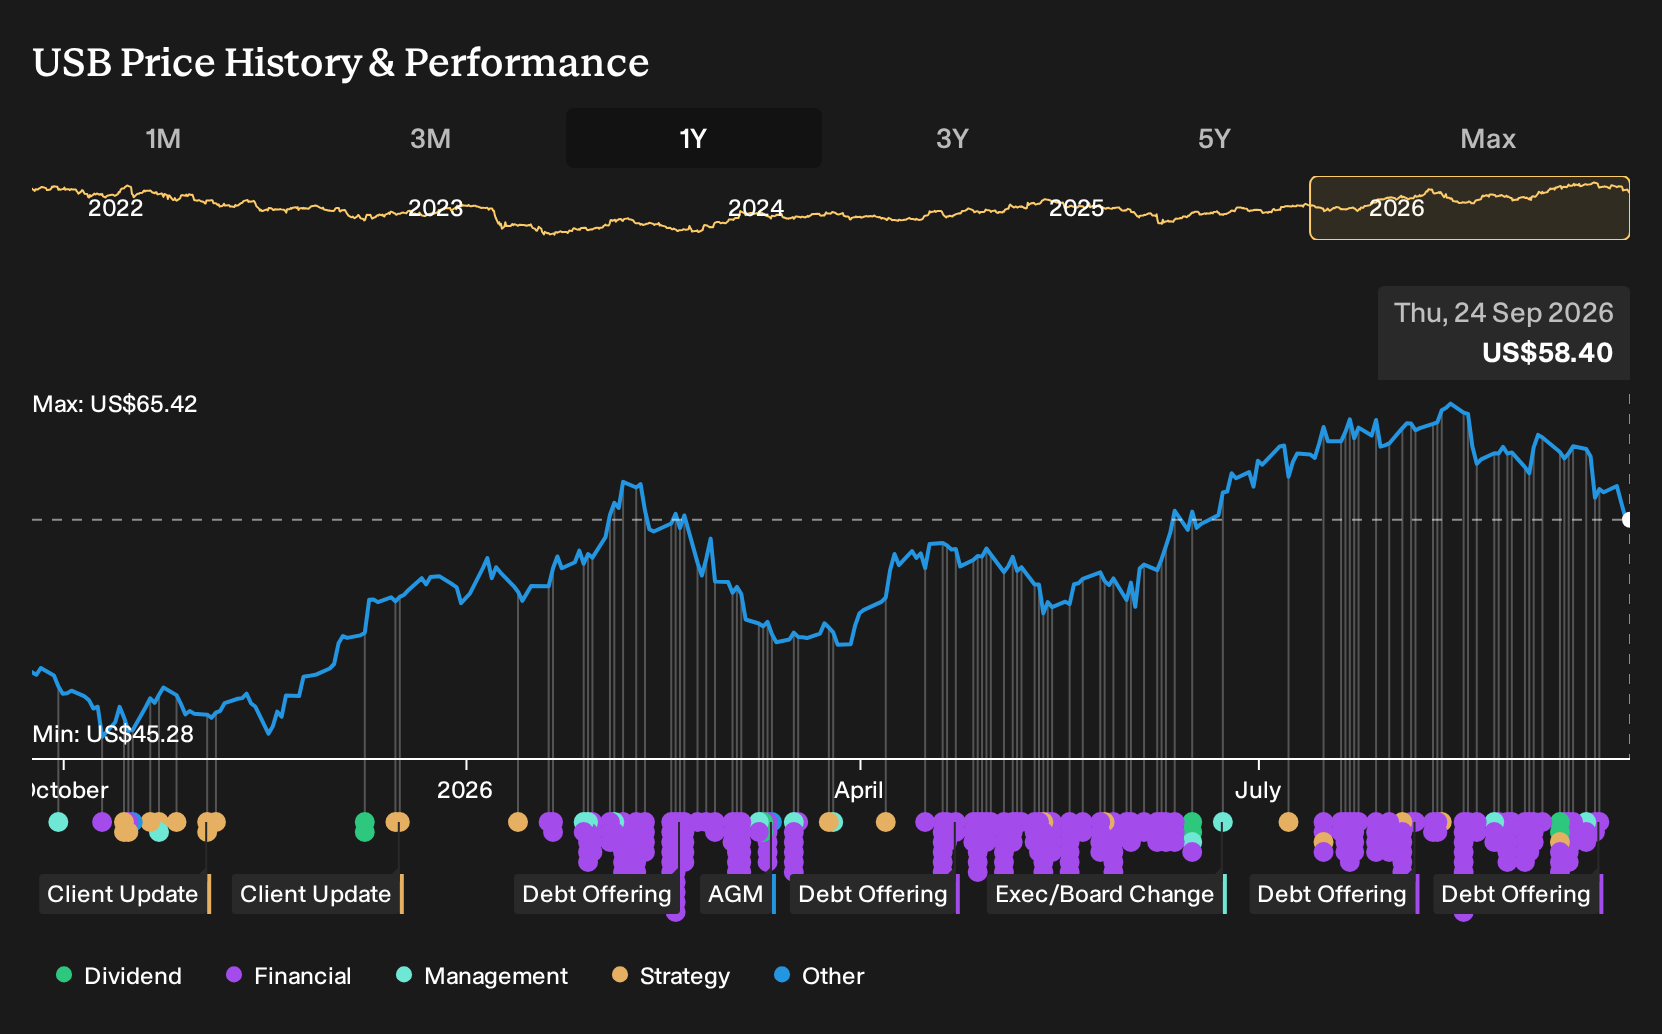Open the last Debt Offering event label
This screenshot has width=1662, height=1034.
click(1518, 894)
